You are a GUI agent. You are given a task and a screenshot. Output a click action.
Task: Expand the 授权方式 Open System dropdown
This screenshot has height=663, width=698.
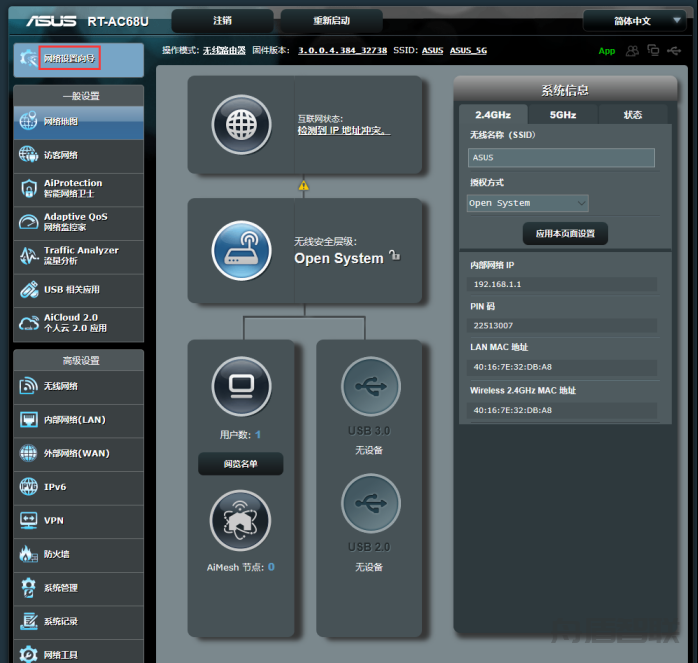[x=528, y=203]
